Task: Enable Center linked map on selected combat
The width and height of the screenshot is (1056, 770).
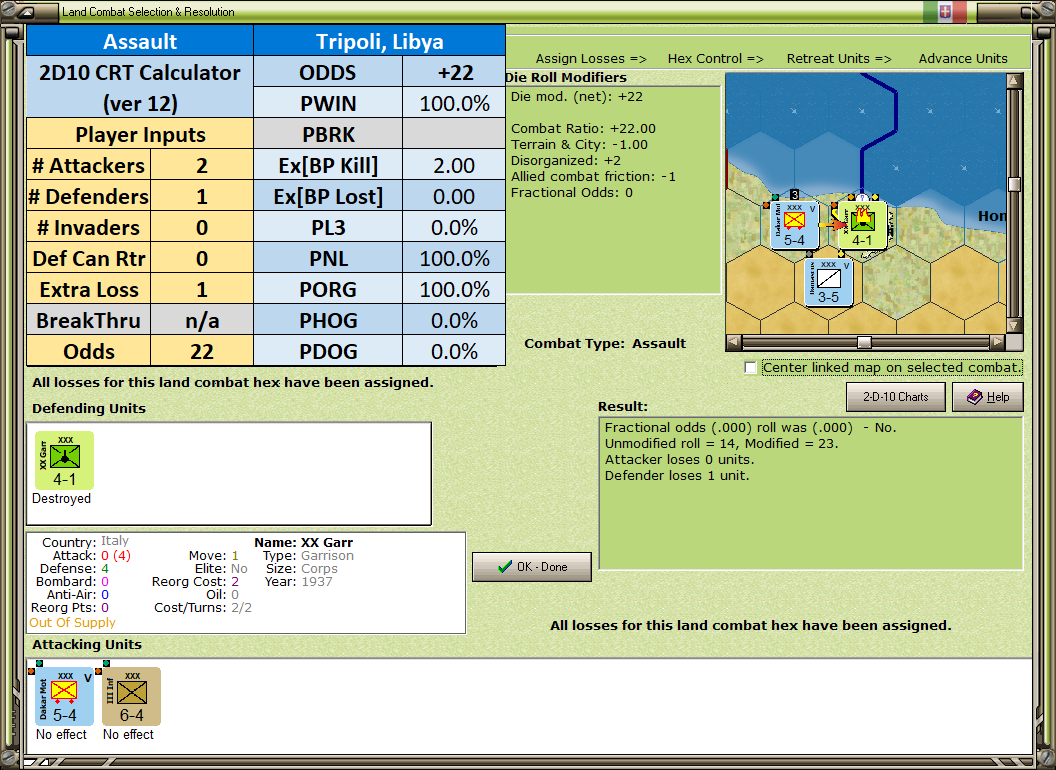Action: [x=750, y=368]
